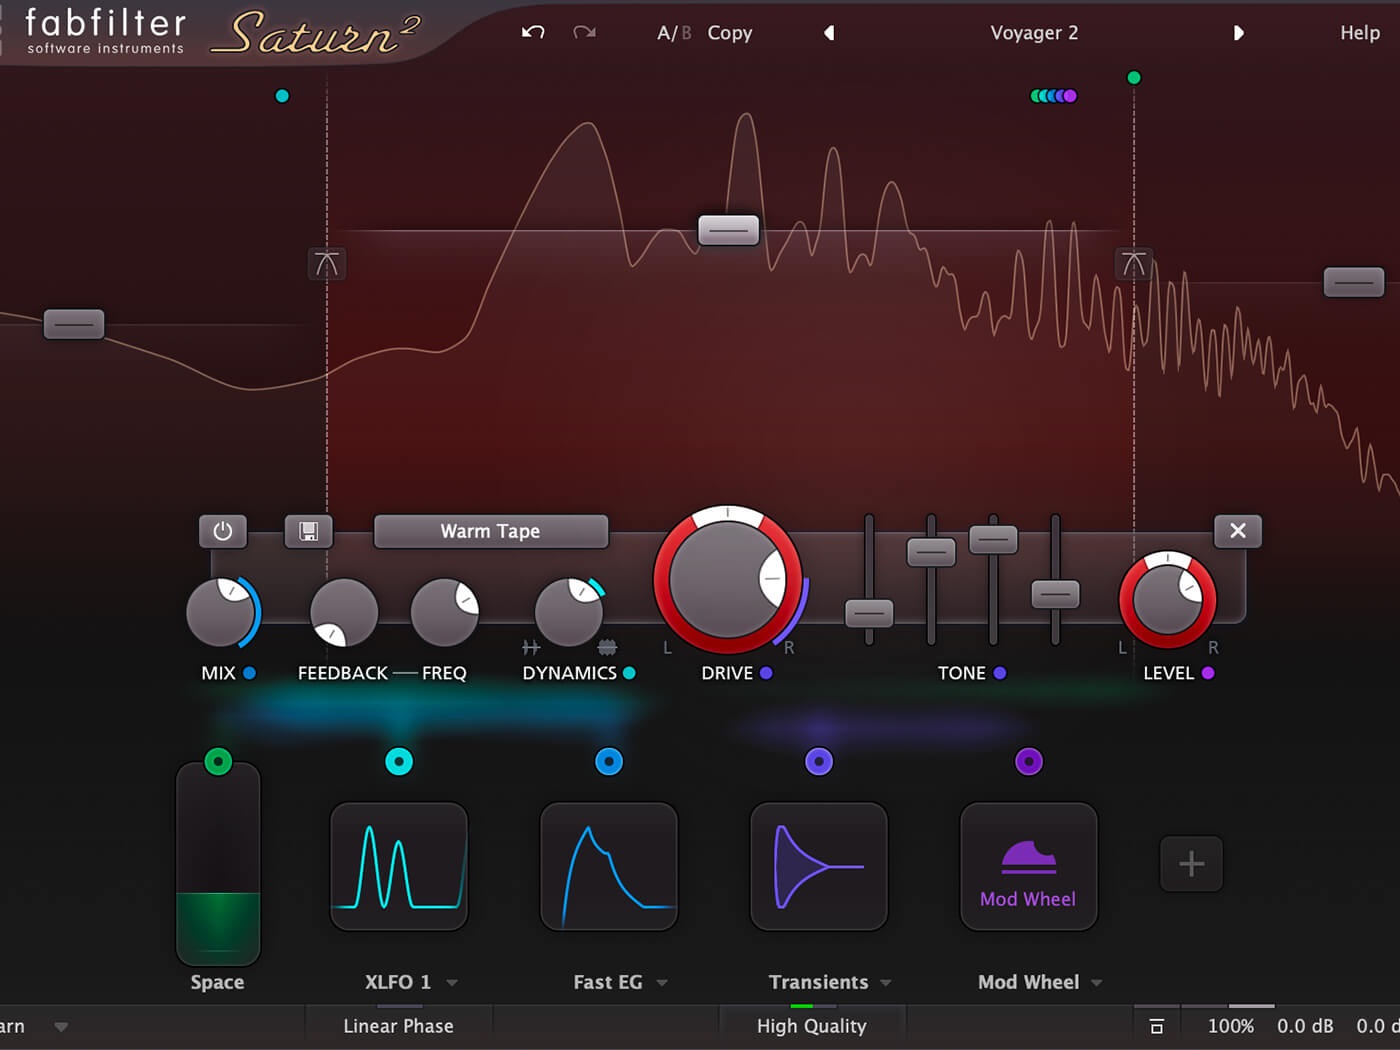Viewport: 1400px width, 1050px height.
Task: Open the Warm Tape saturation style dropdown
Action: [490, 531]
